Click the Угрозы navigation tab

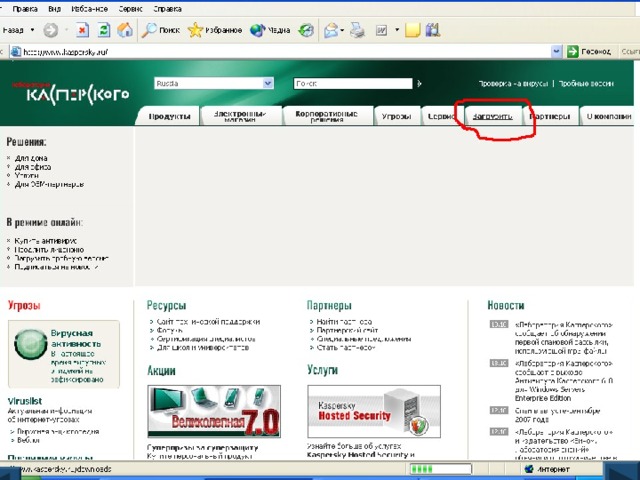tap(396, 116)
